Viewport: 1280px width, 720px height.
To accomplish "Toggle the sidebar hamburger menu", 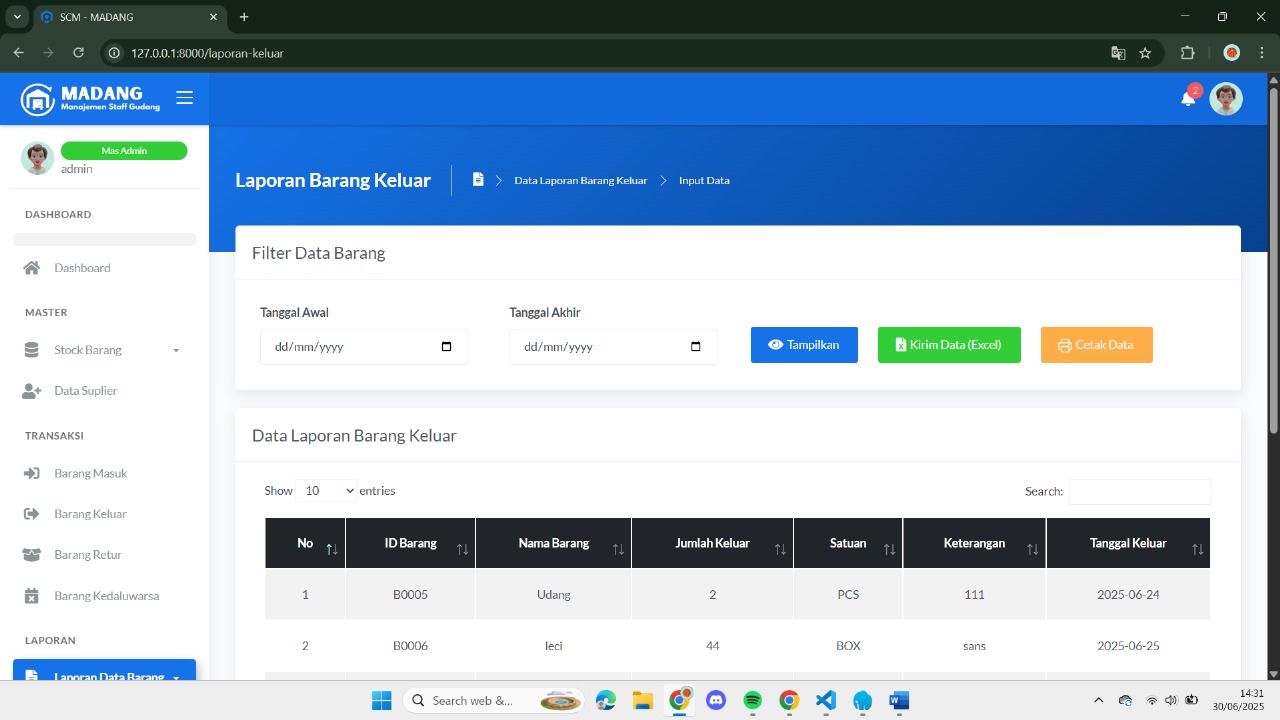I will pos(184,97).
